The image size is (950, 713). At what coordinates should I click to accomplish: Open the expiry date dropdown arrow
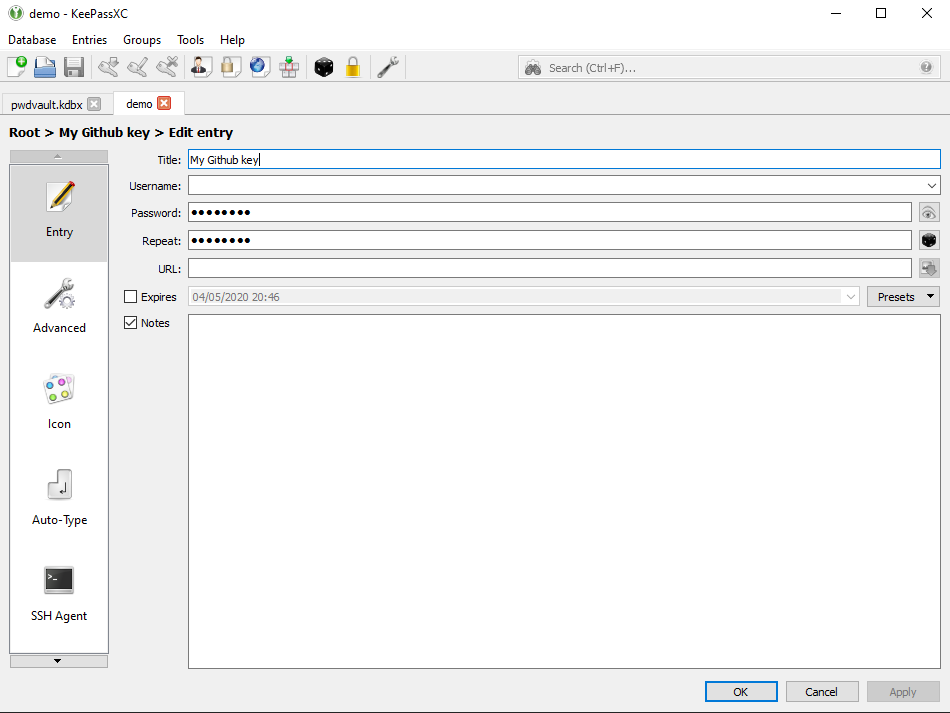(851, 297)
